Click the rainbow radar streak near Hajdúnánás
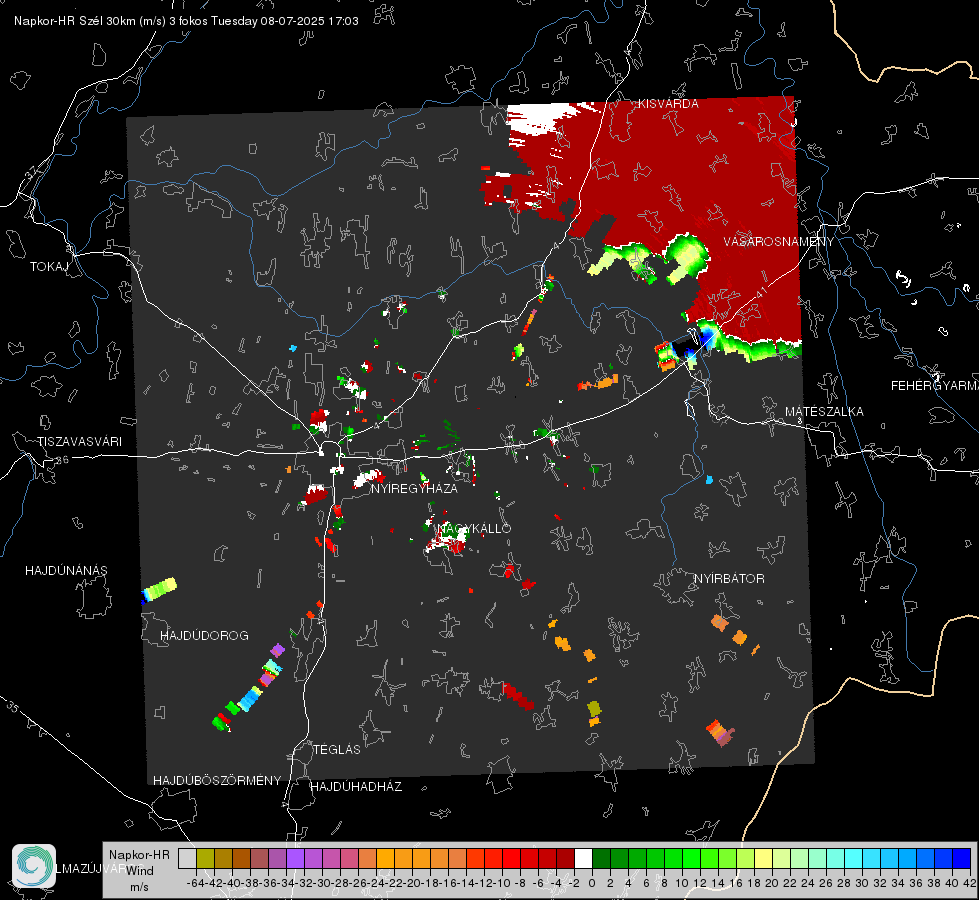 pos(159,590)
